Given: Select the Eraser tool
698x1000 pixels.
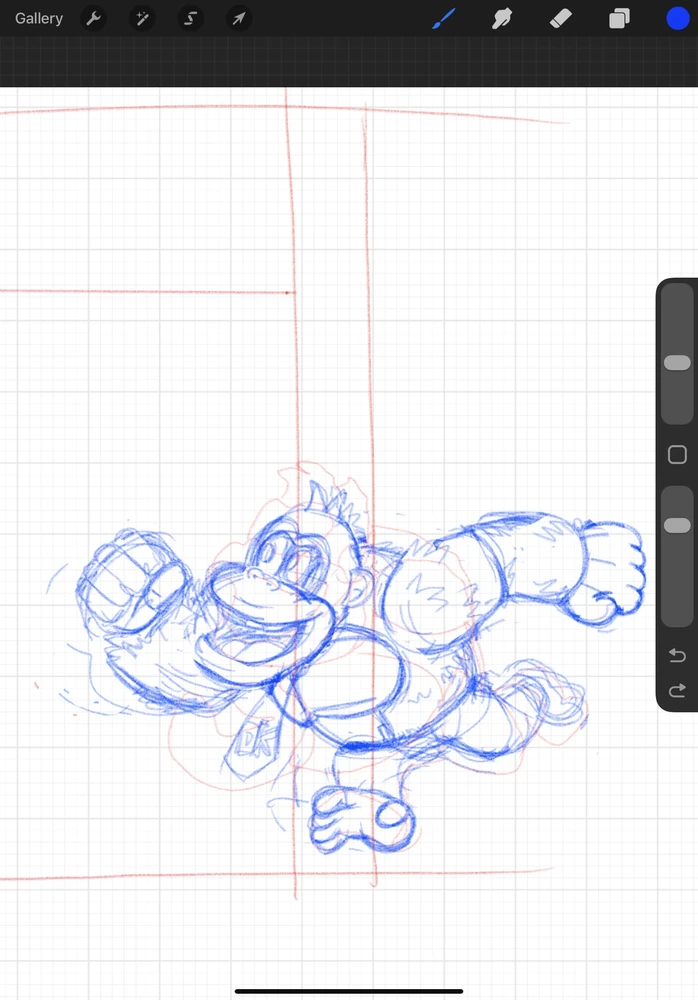Looking at the screenshot, I should pyautogui.click(x=561, y=18).
